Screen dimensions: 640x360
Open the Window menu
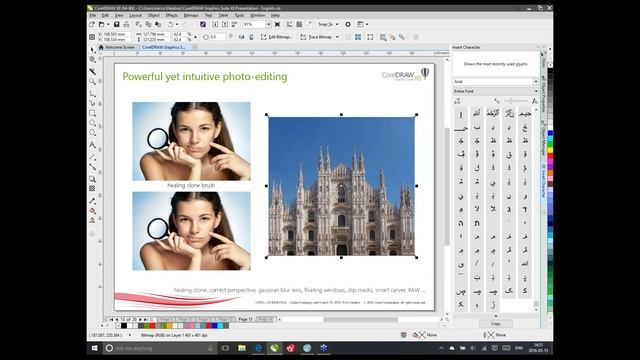257,16
